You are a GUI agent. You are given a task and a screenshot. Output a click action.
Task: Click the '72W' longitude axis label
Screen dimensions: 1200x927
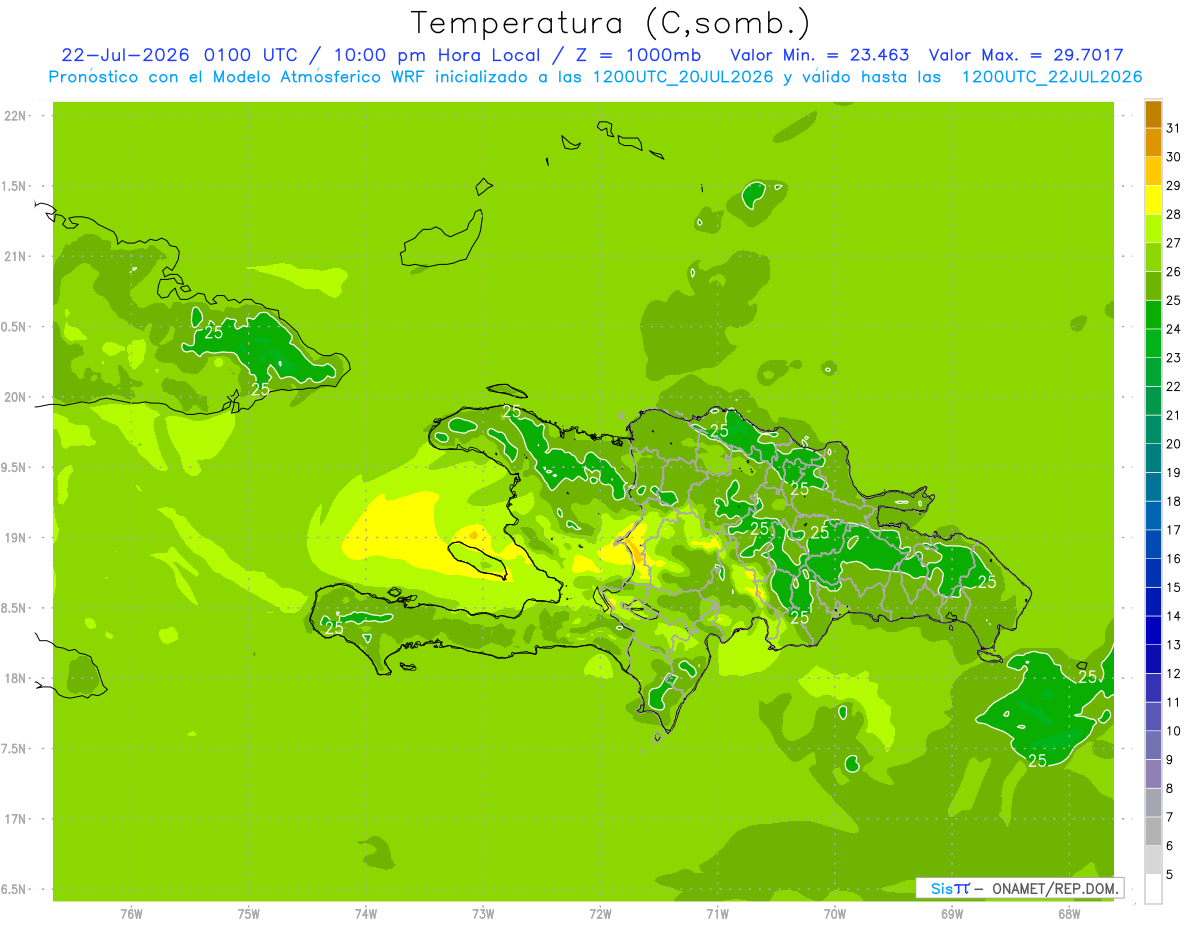(x=600, y=914)
